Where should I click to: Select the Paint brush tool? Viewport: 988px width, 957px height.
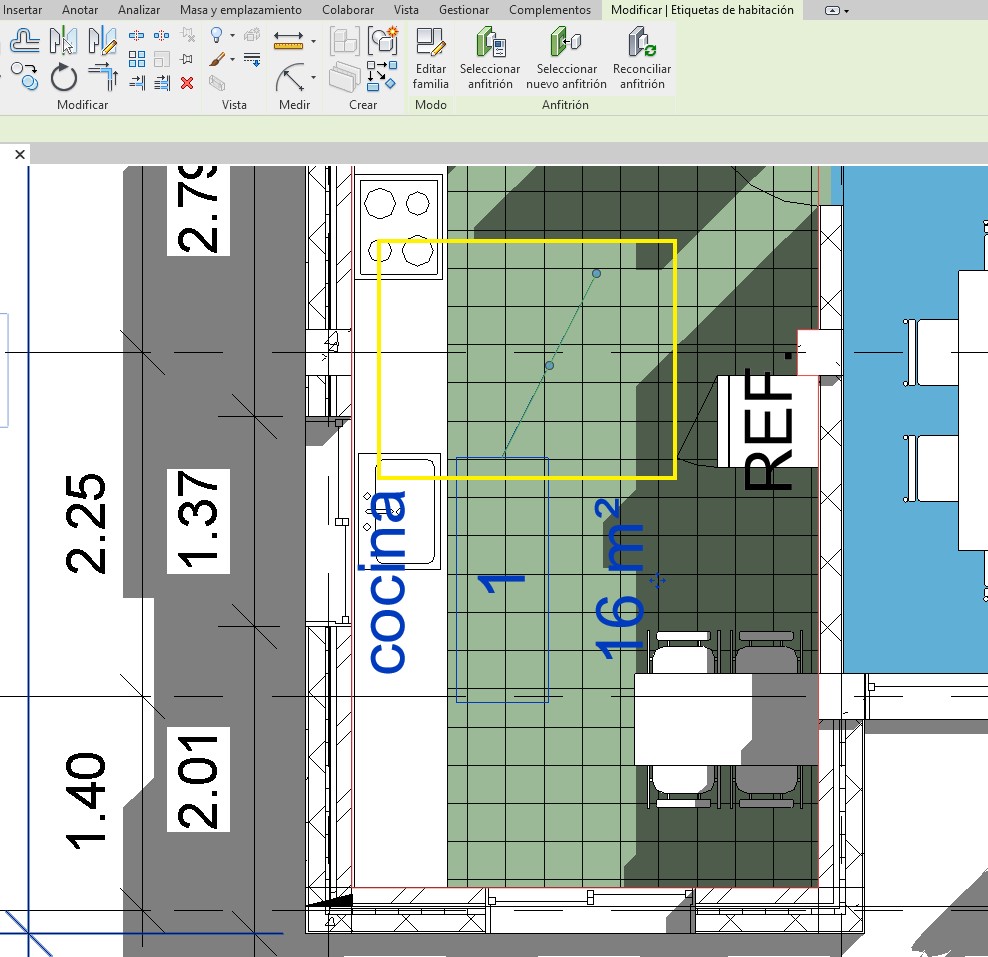[x=216, y=59]
